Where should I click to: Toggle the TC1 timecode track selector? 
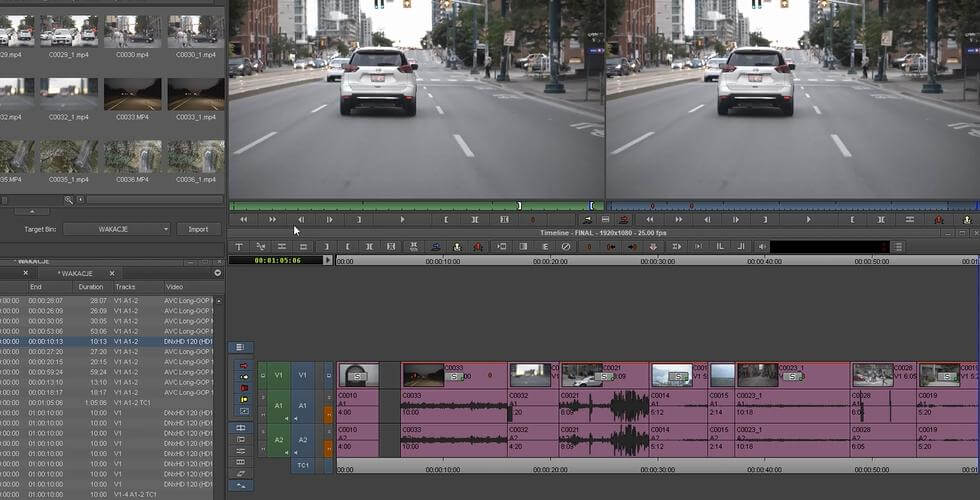(302, 465)
